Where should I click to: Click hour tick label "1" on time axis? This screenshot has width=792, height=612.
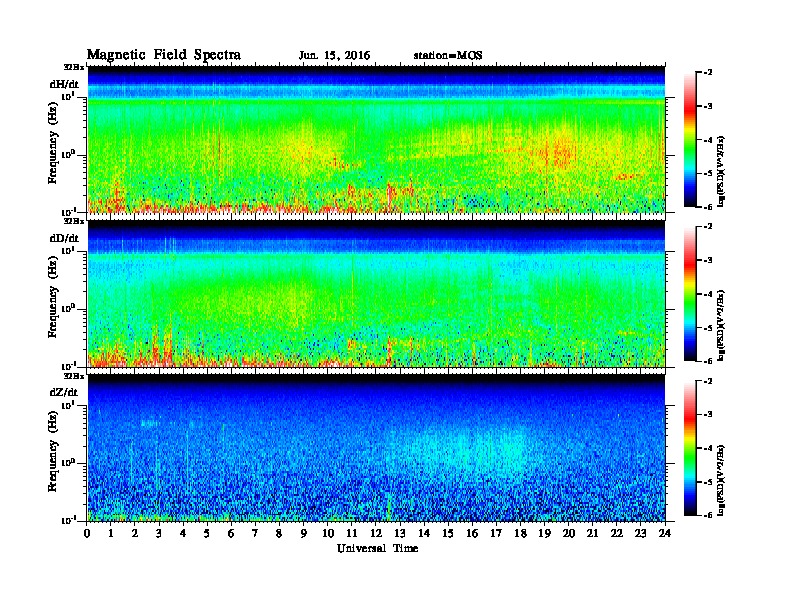[111, 534]
